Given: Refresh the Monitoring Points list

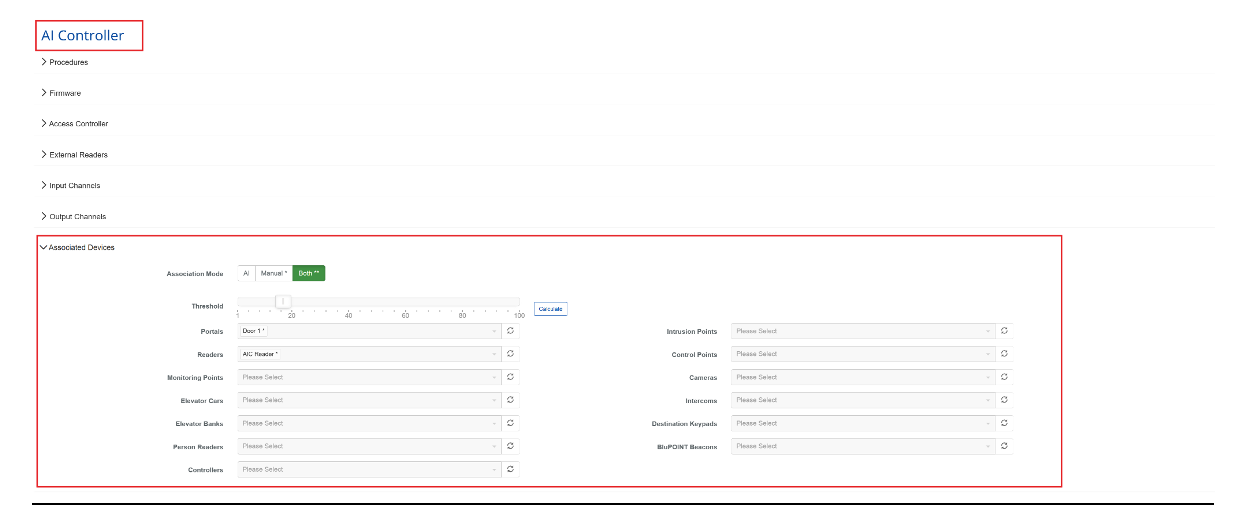Looking at the screenshot, I should tap(510, 377).
